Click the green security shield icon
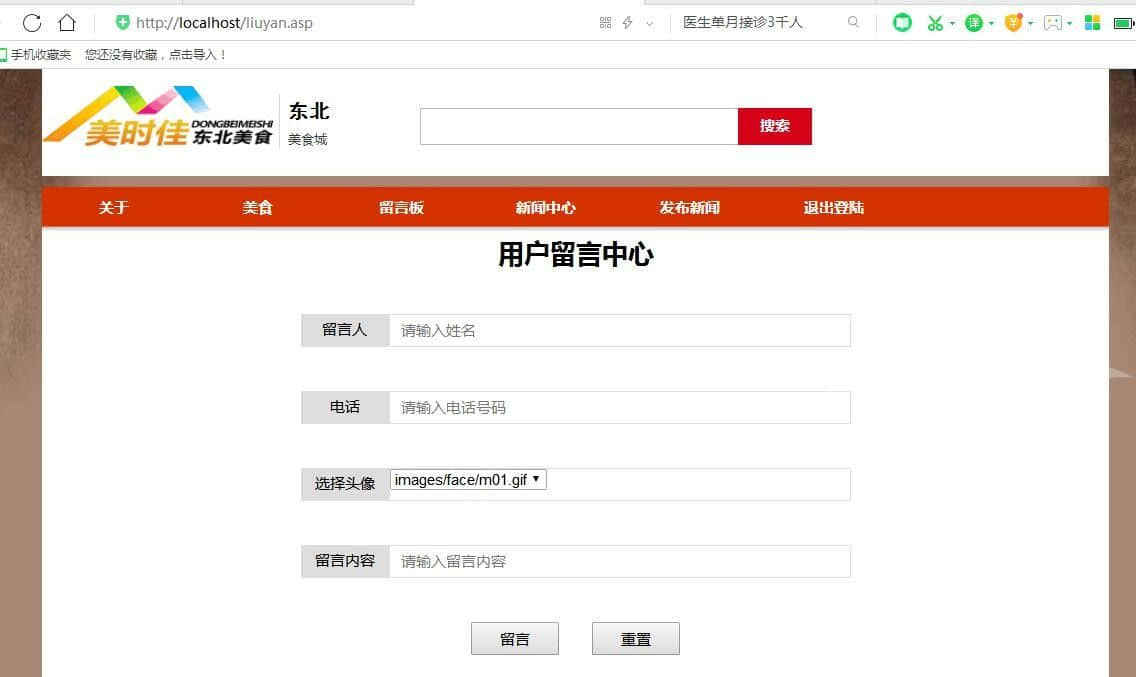Image resolution: width=1136 pixels, height=677 pixels. click(122, 22)
